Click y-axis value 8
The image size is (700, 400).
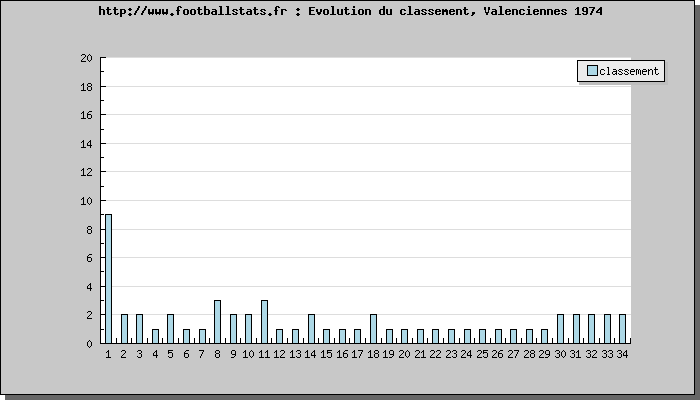(x=89, y=230)
